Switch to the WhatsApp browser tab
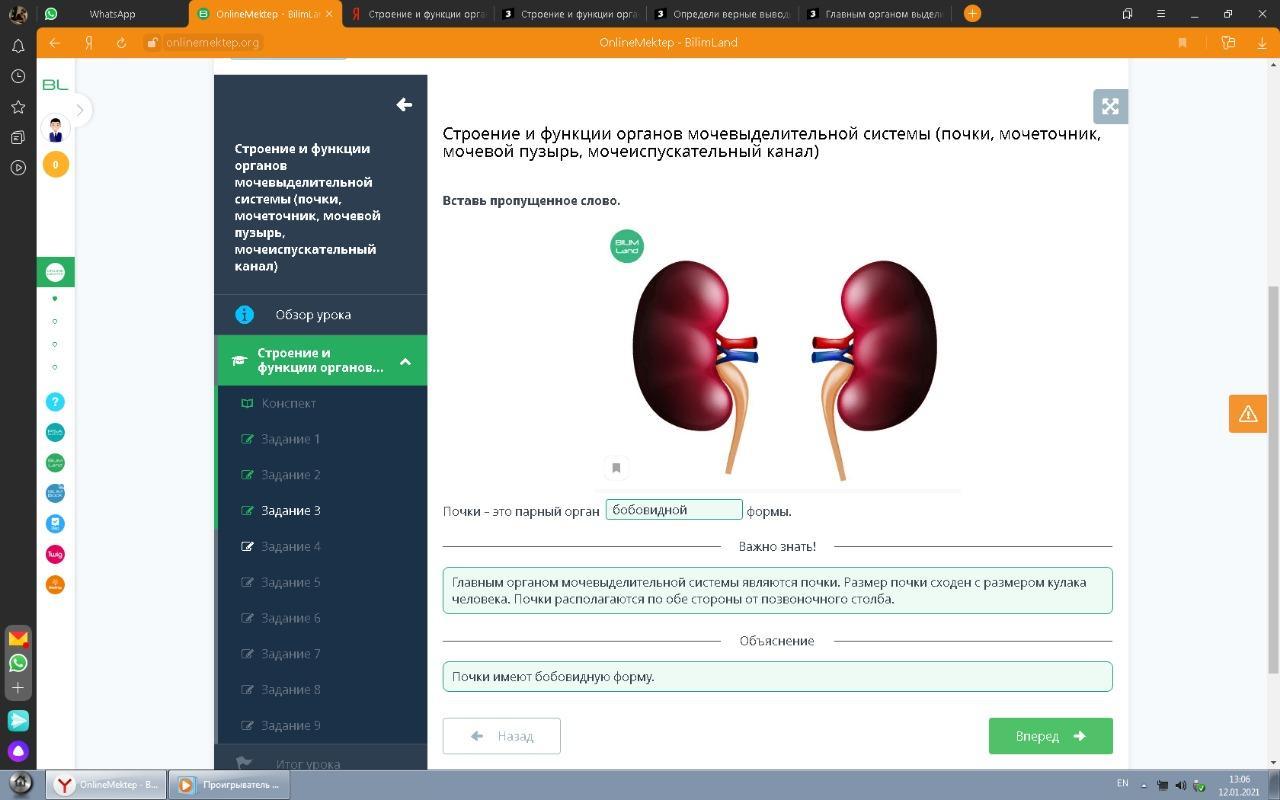The height and width of the screenshot is (800, 1280). pos(111,14)
